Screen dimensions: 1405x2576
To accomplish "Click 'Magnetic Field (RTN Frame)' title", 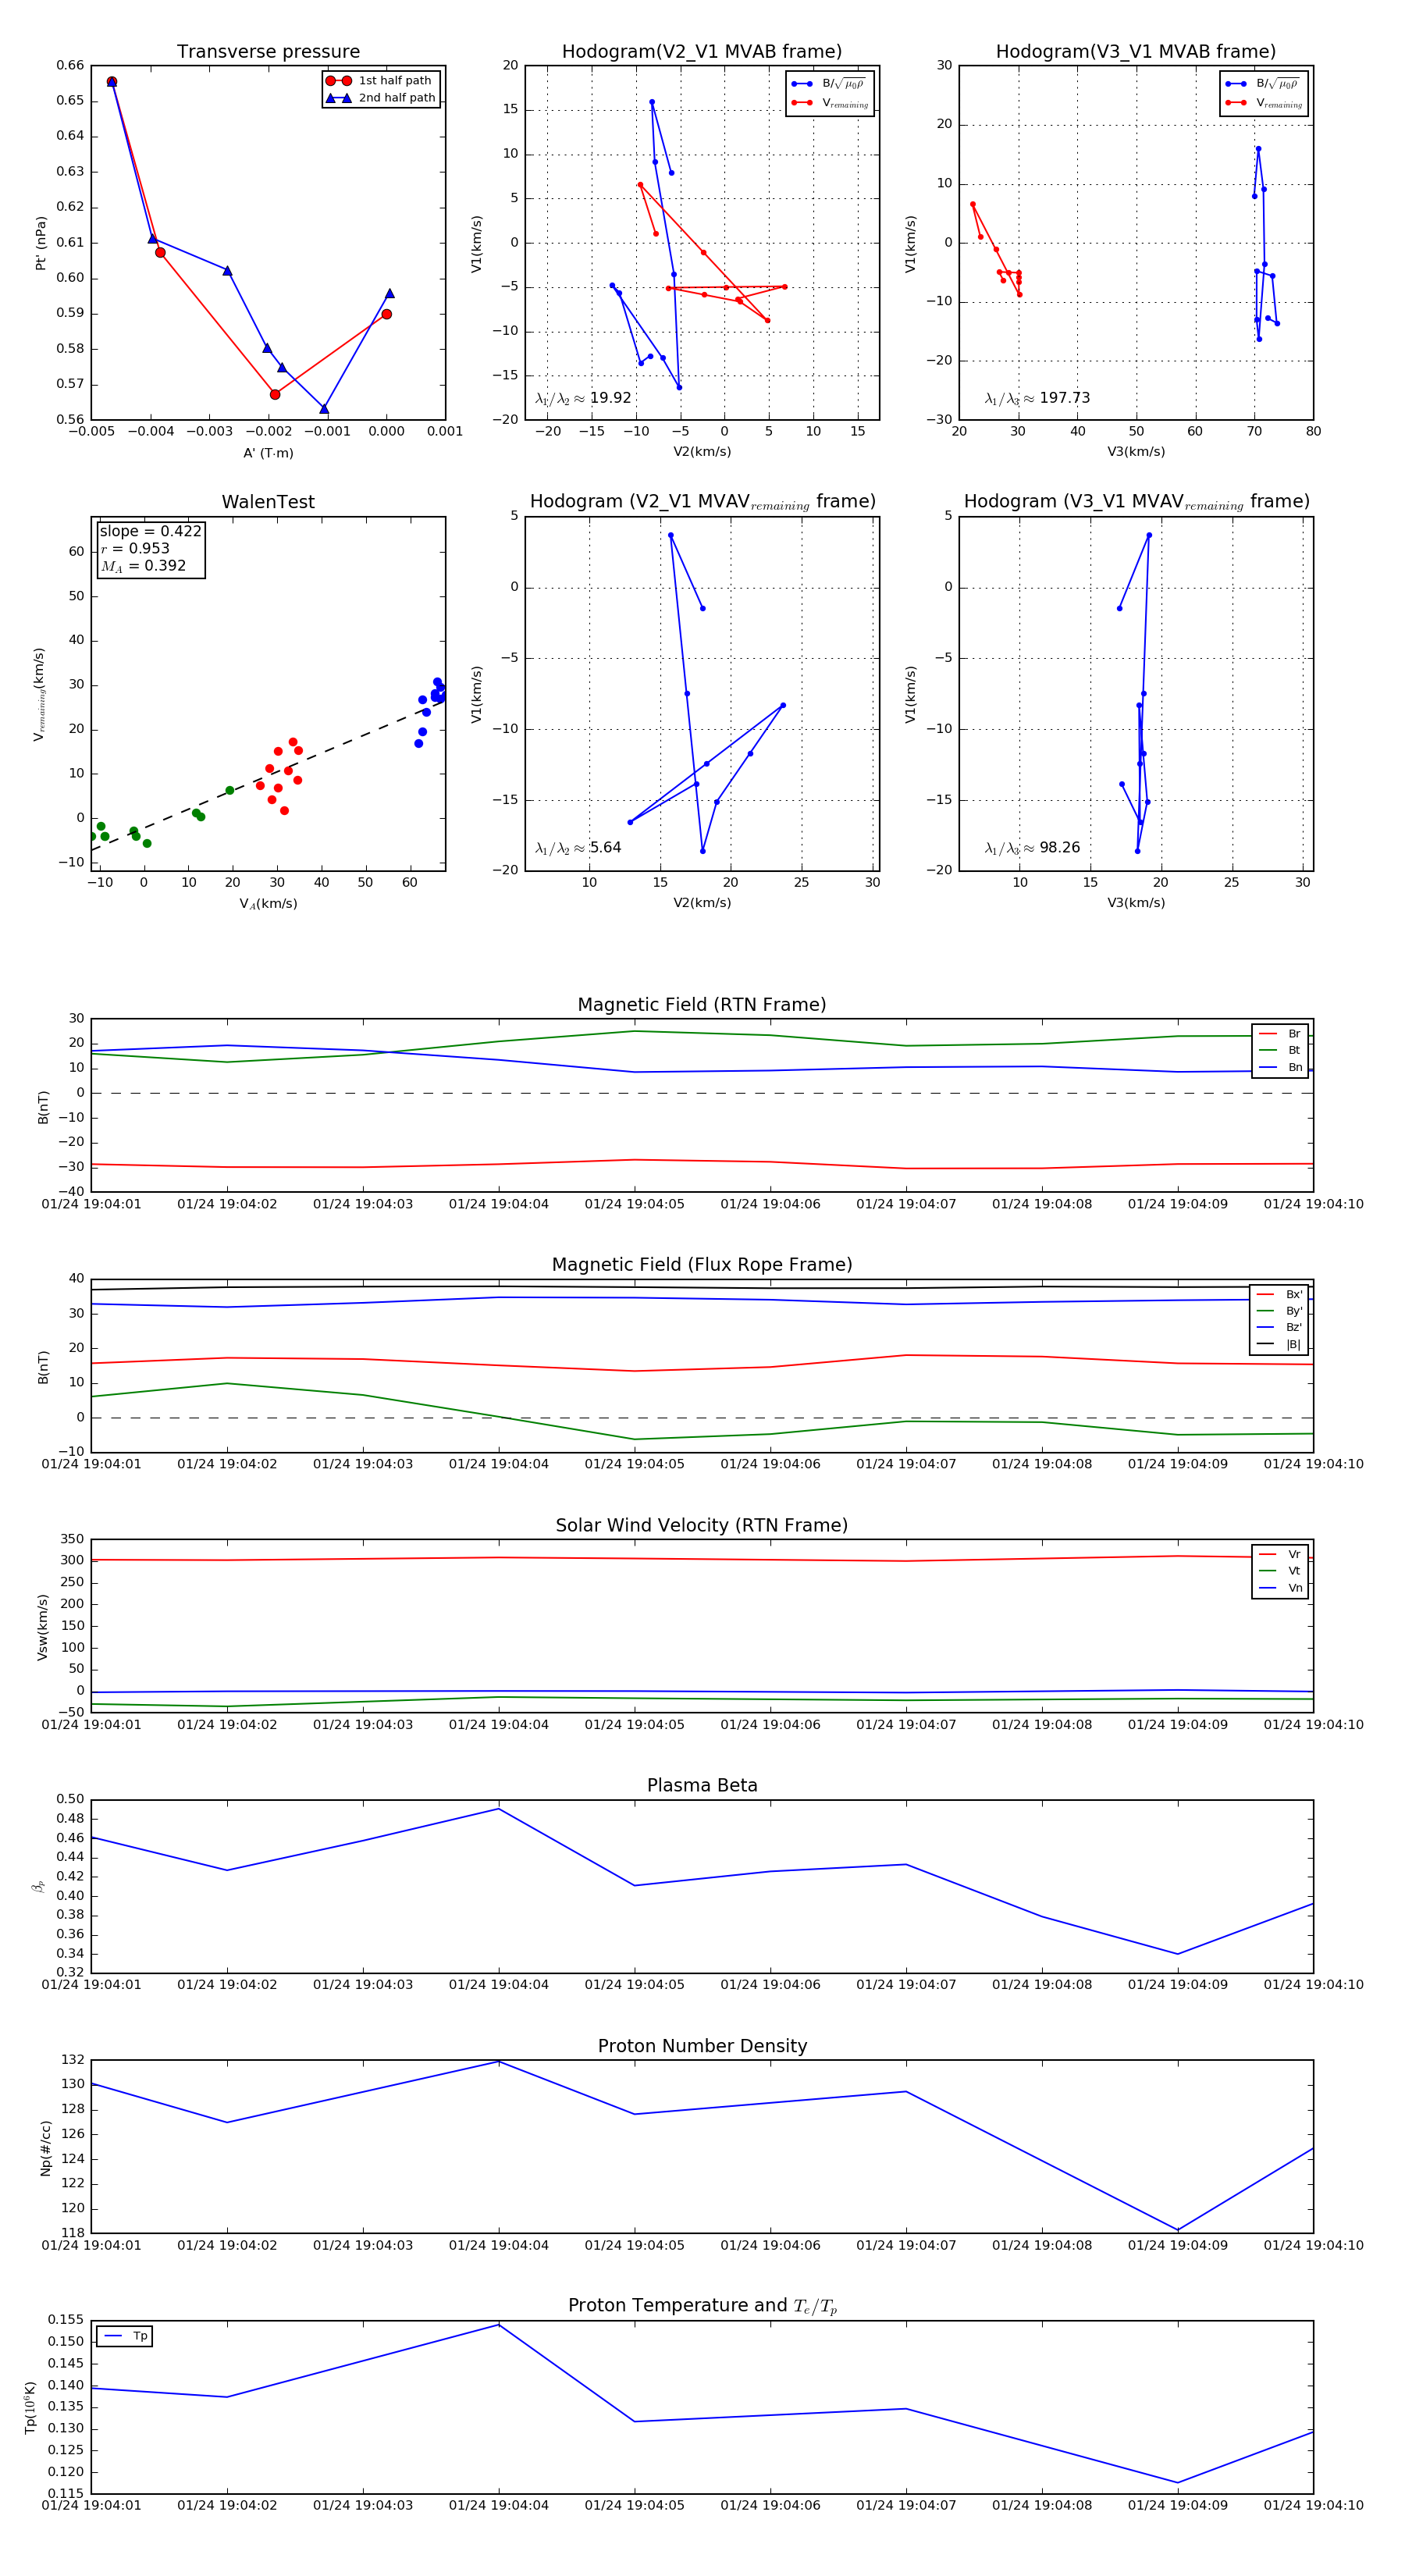I will click(702, 1005).
